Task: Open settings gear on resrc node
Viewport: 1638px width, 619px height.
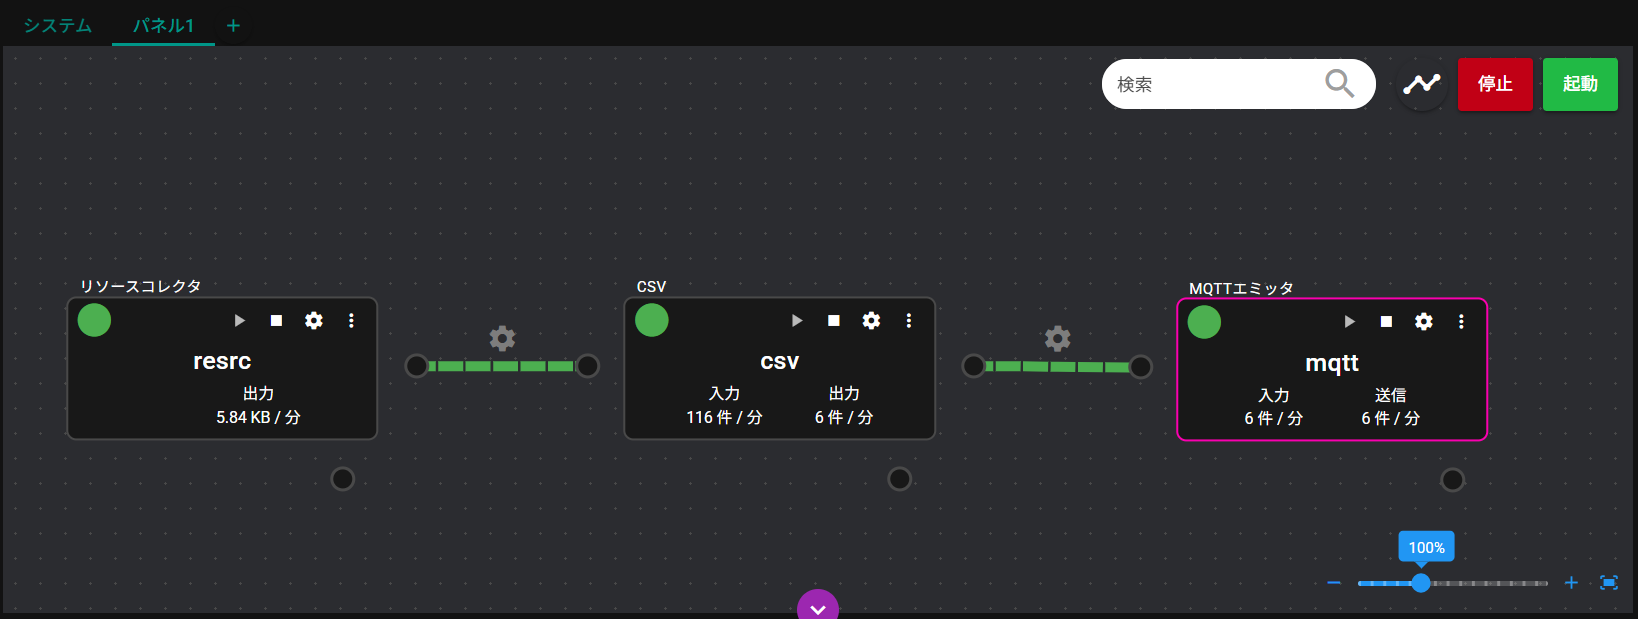Action: coord(314,321)
